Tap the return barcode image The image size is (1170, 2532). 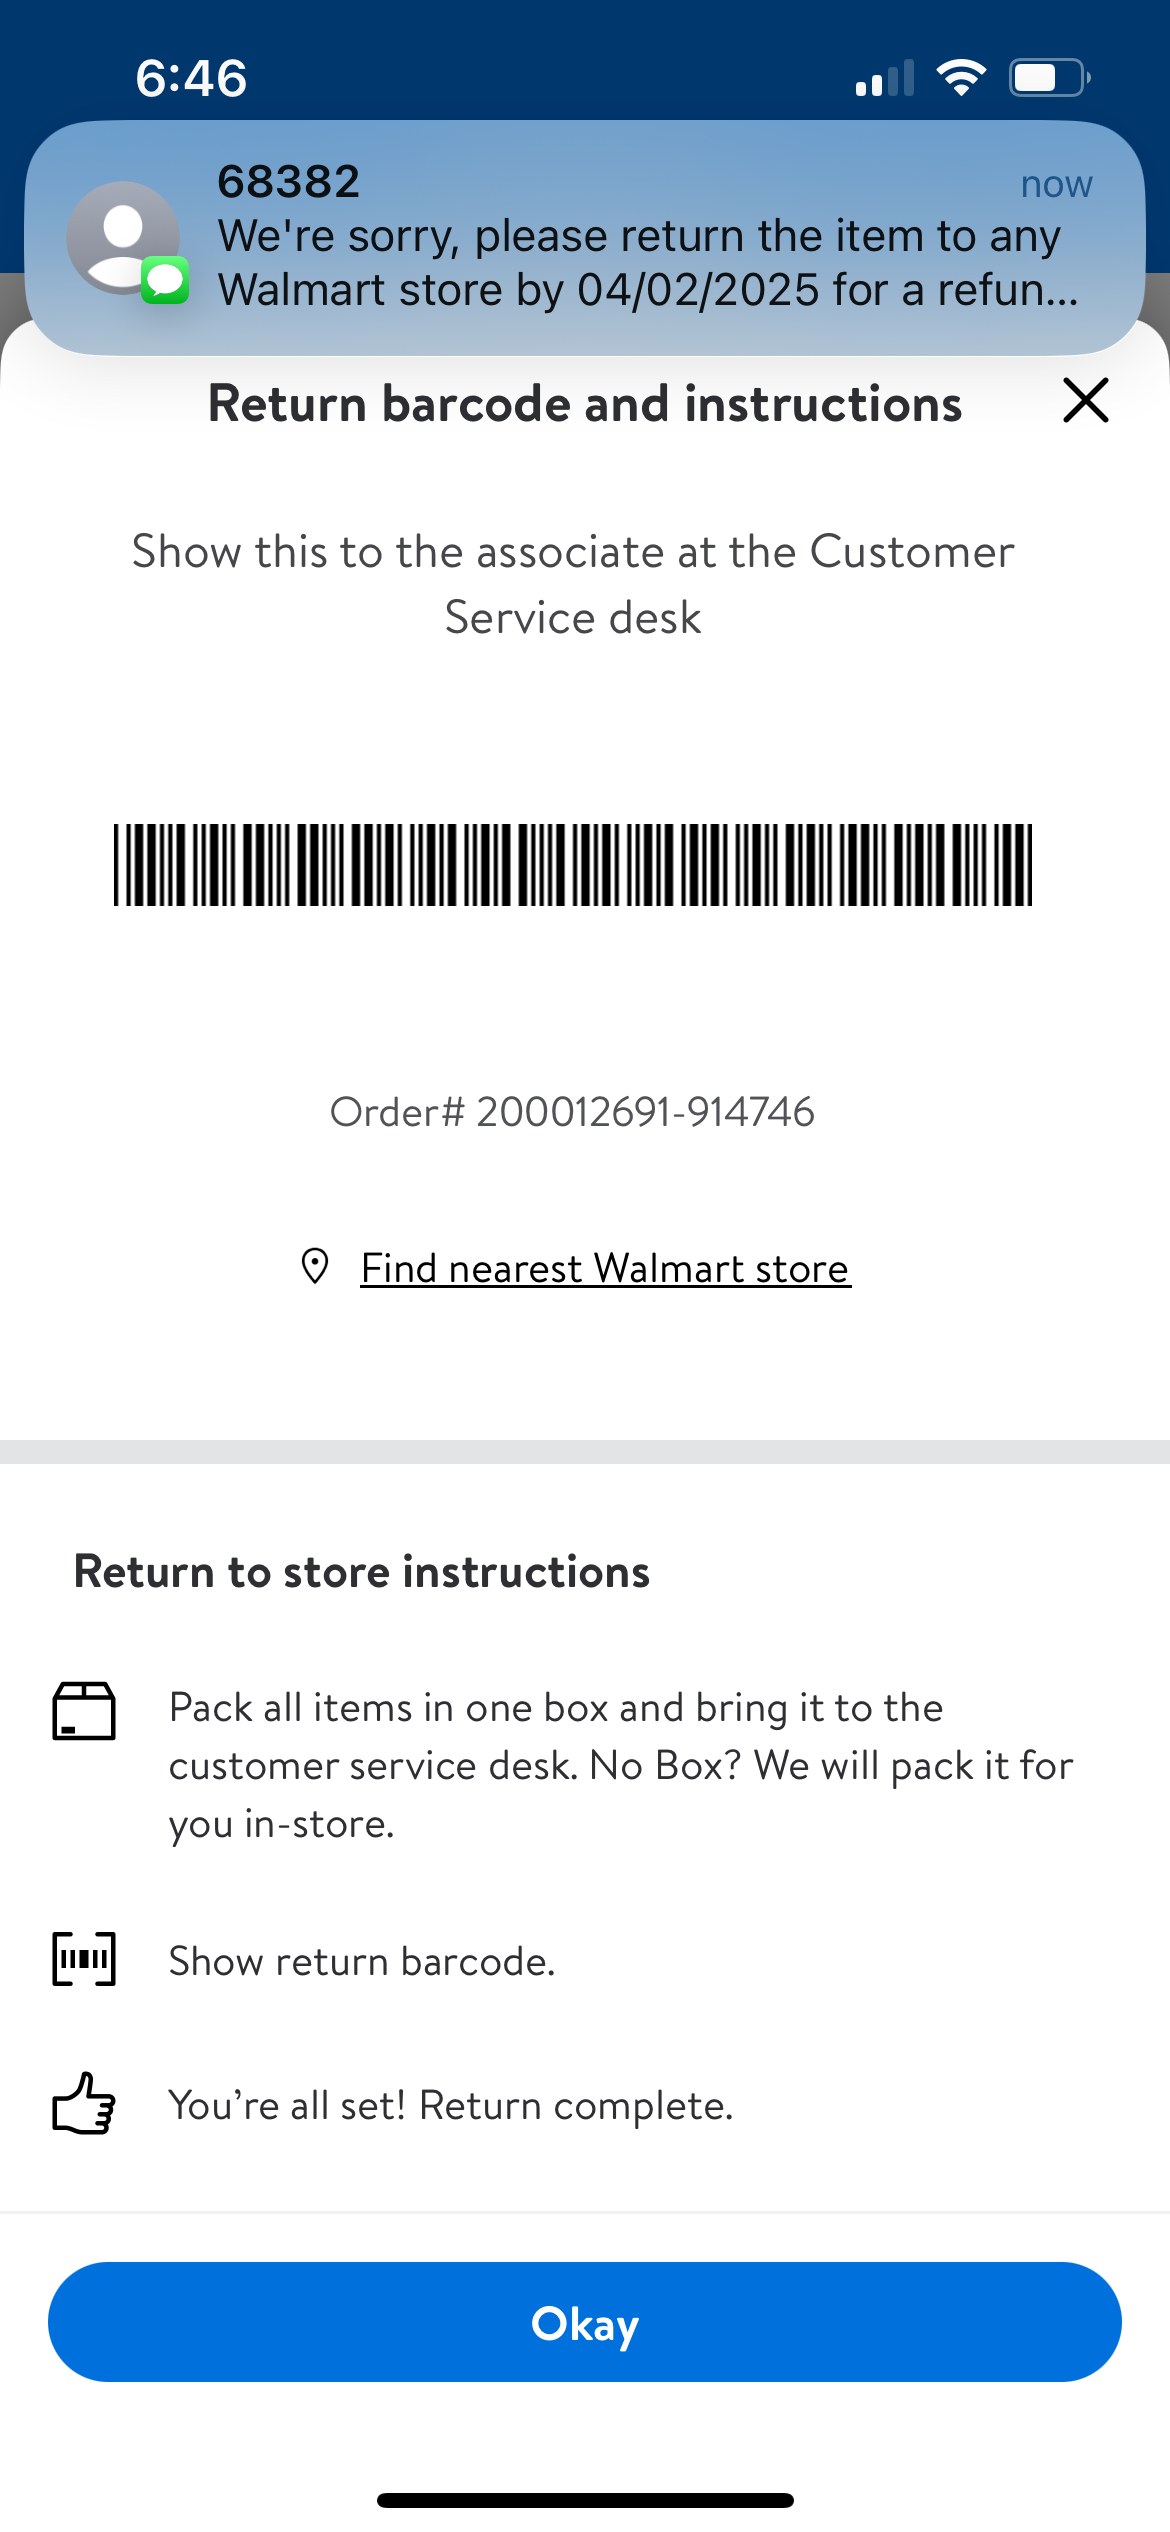coord(573,865)
